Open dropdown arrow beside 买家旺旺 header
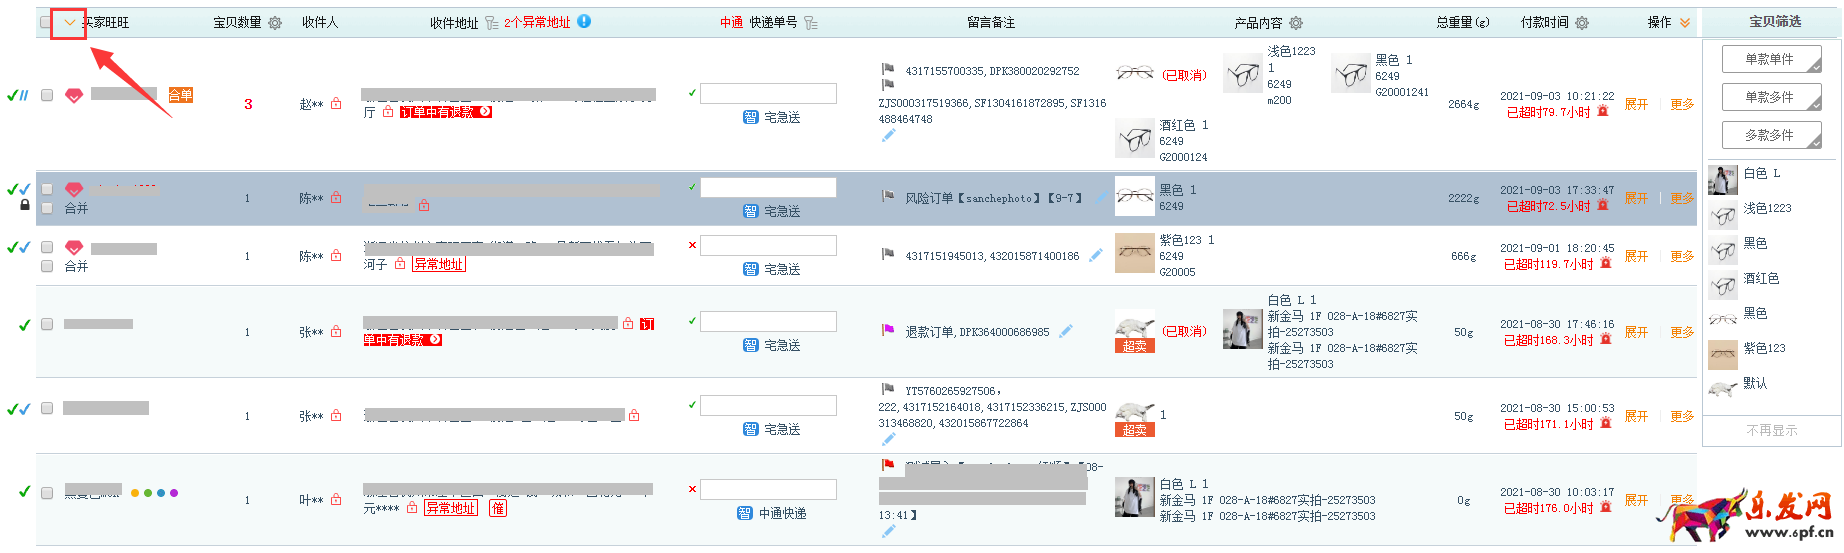The image size is (1844, 553). coord(69,22)
